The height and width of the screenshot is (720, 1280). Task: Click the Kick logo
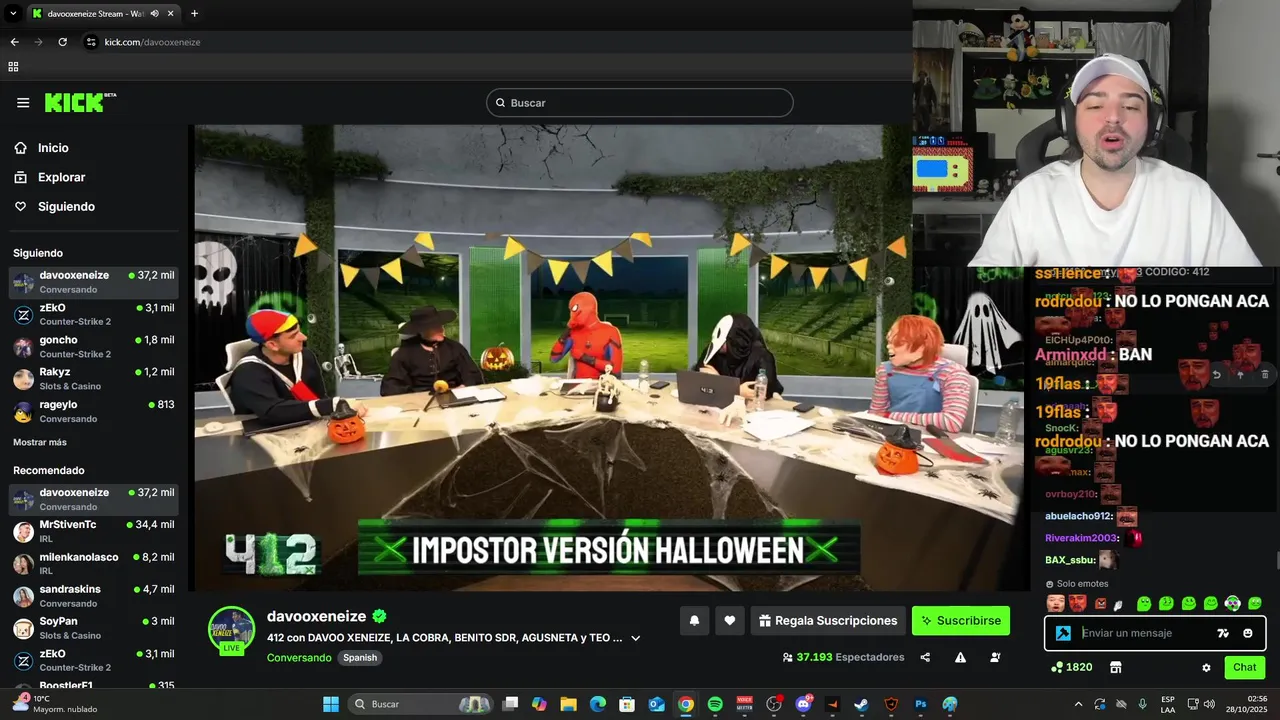click(80, 102)
